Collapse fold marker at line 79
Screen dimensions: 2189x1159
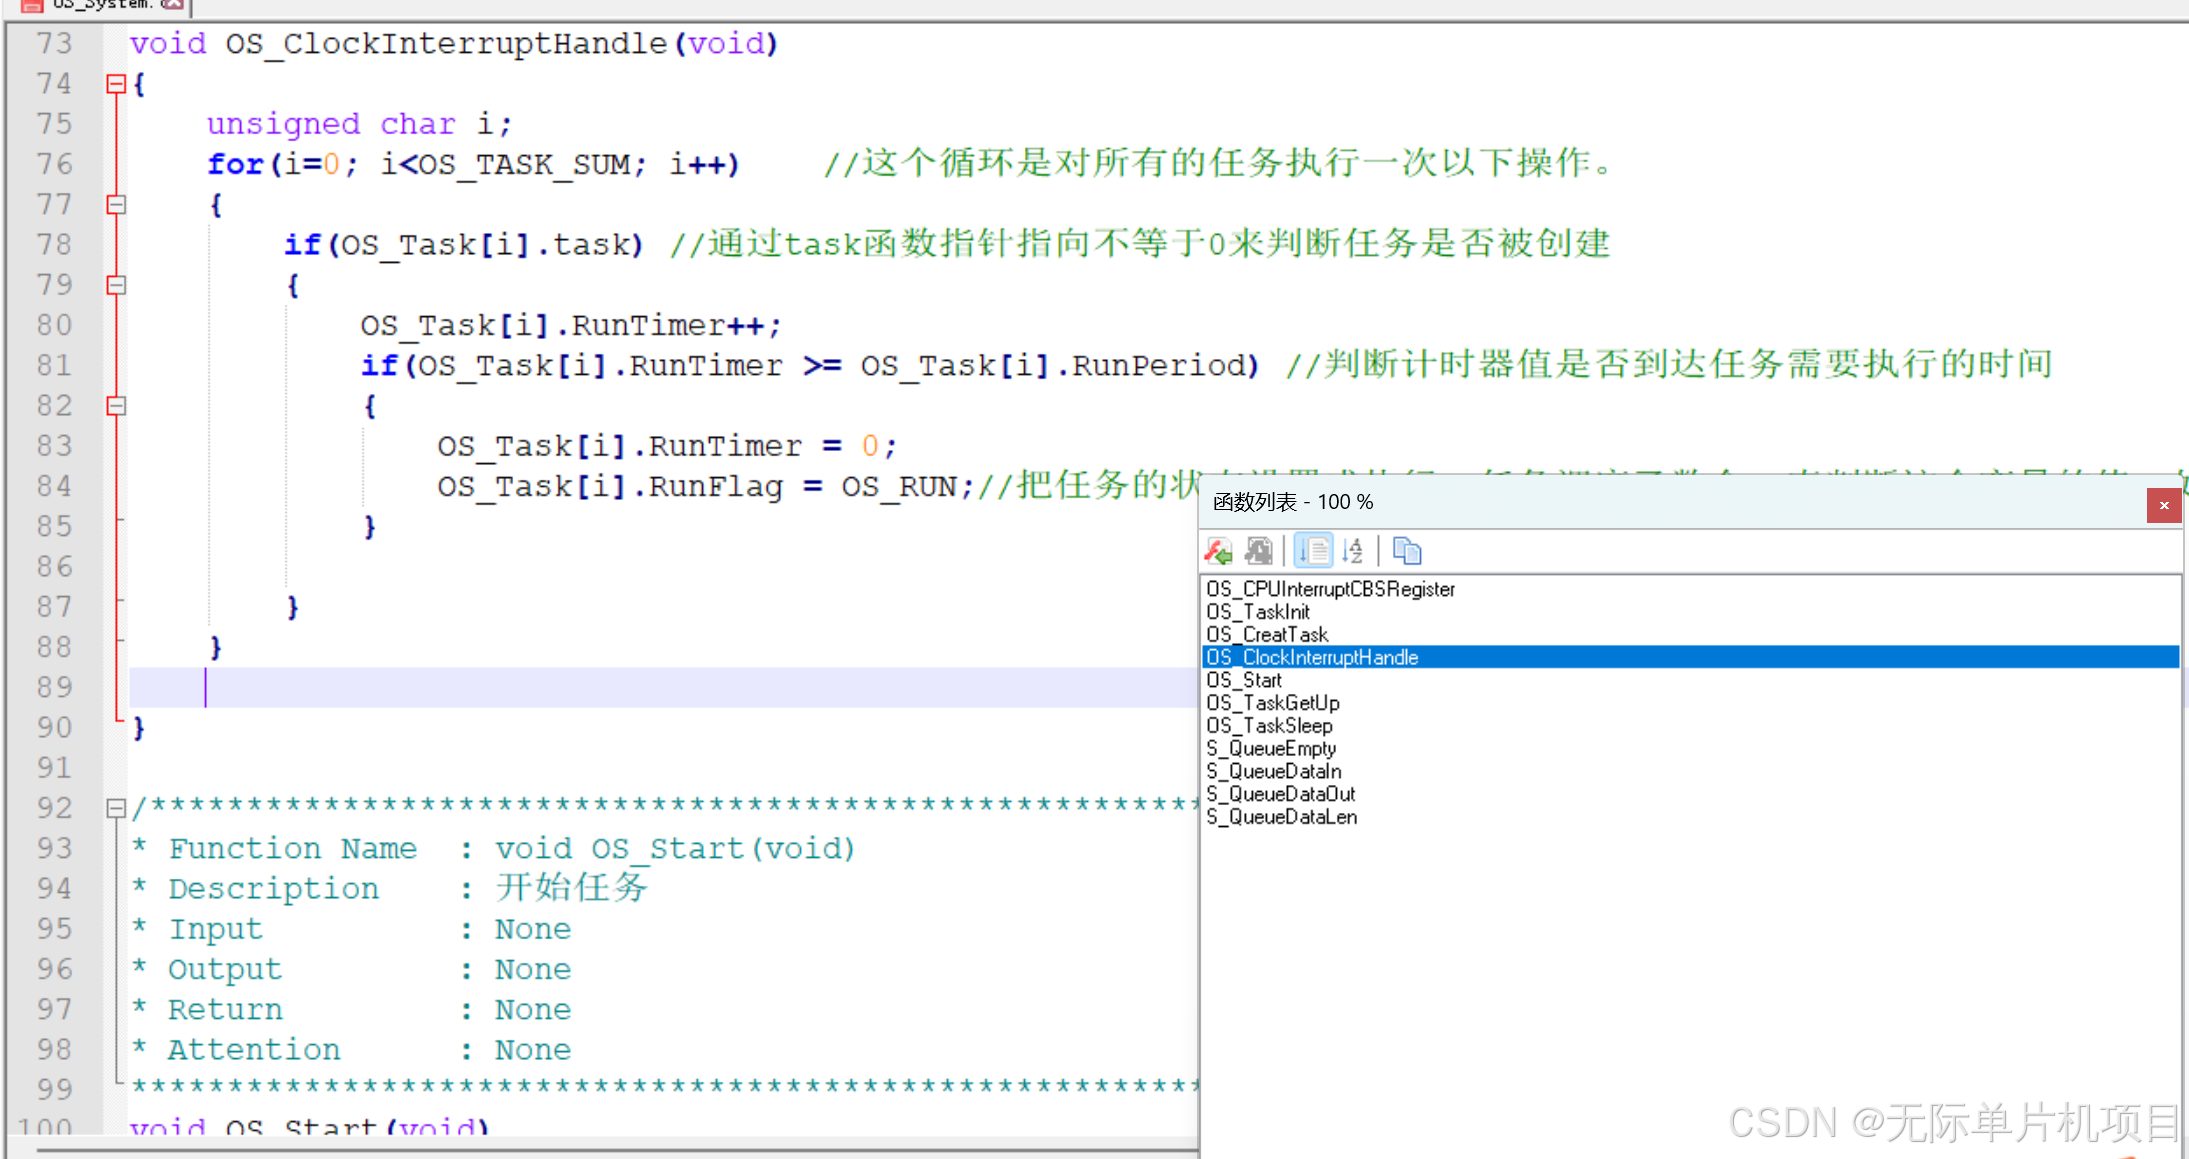tap(116, 285)
